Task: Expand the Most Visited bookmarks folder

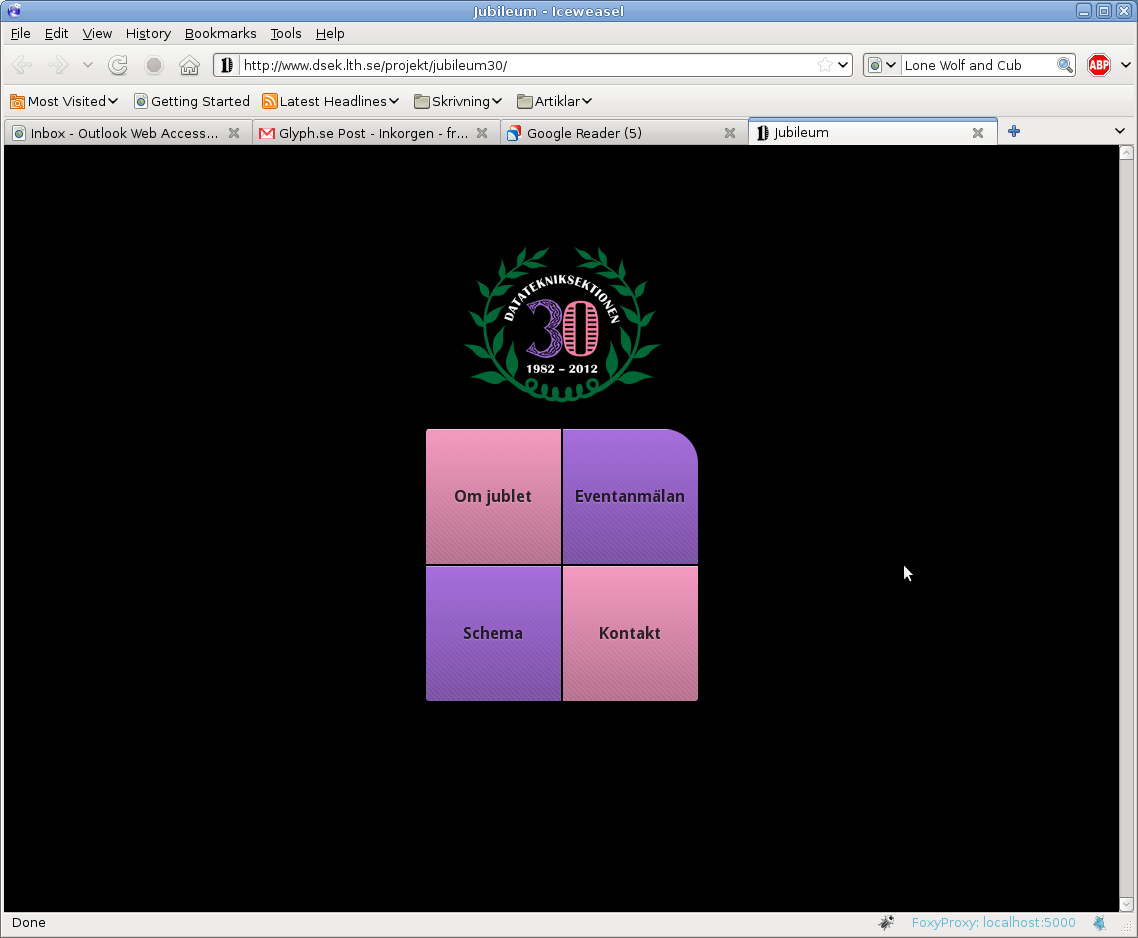Action: pos(64,102)
